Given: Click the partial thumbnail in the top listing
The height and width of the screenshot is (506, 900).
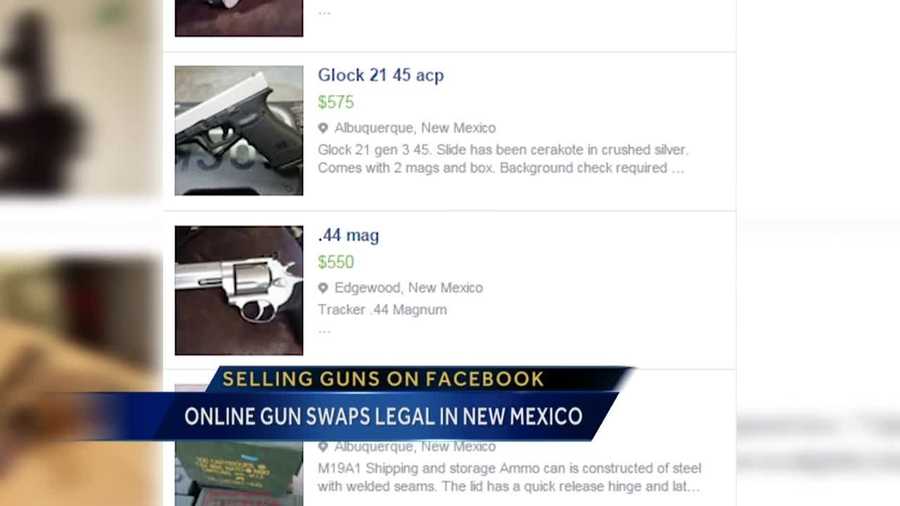Looking at the screenshot, I should [239, 18].
